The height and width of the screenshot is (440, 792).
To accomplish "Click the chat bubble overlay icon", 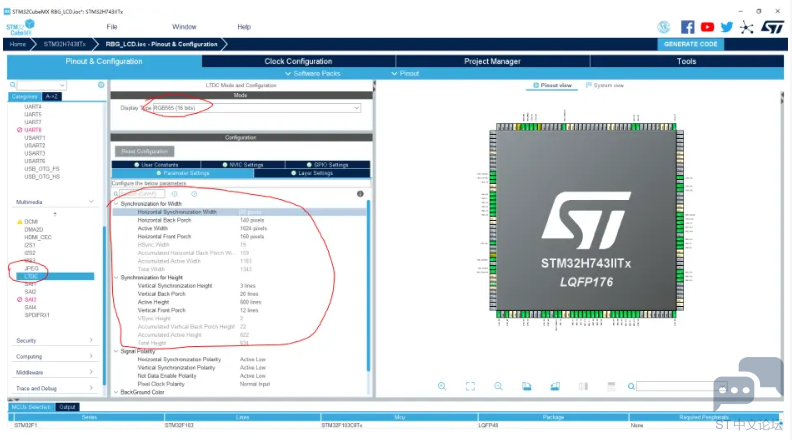I will [748, 383].
